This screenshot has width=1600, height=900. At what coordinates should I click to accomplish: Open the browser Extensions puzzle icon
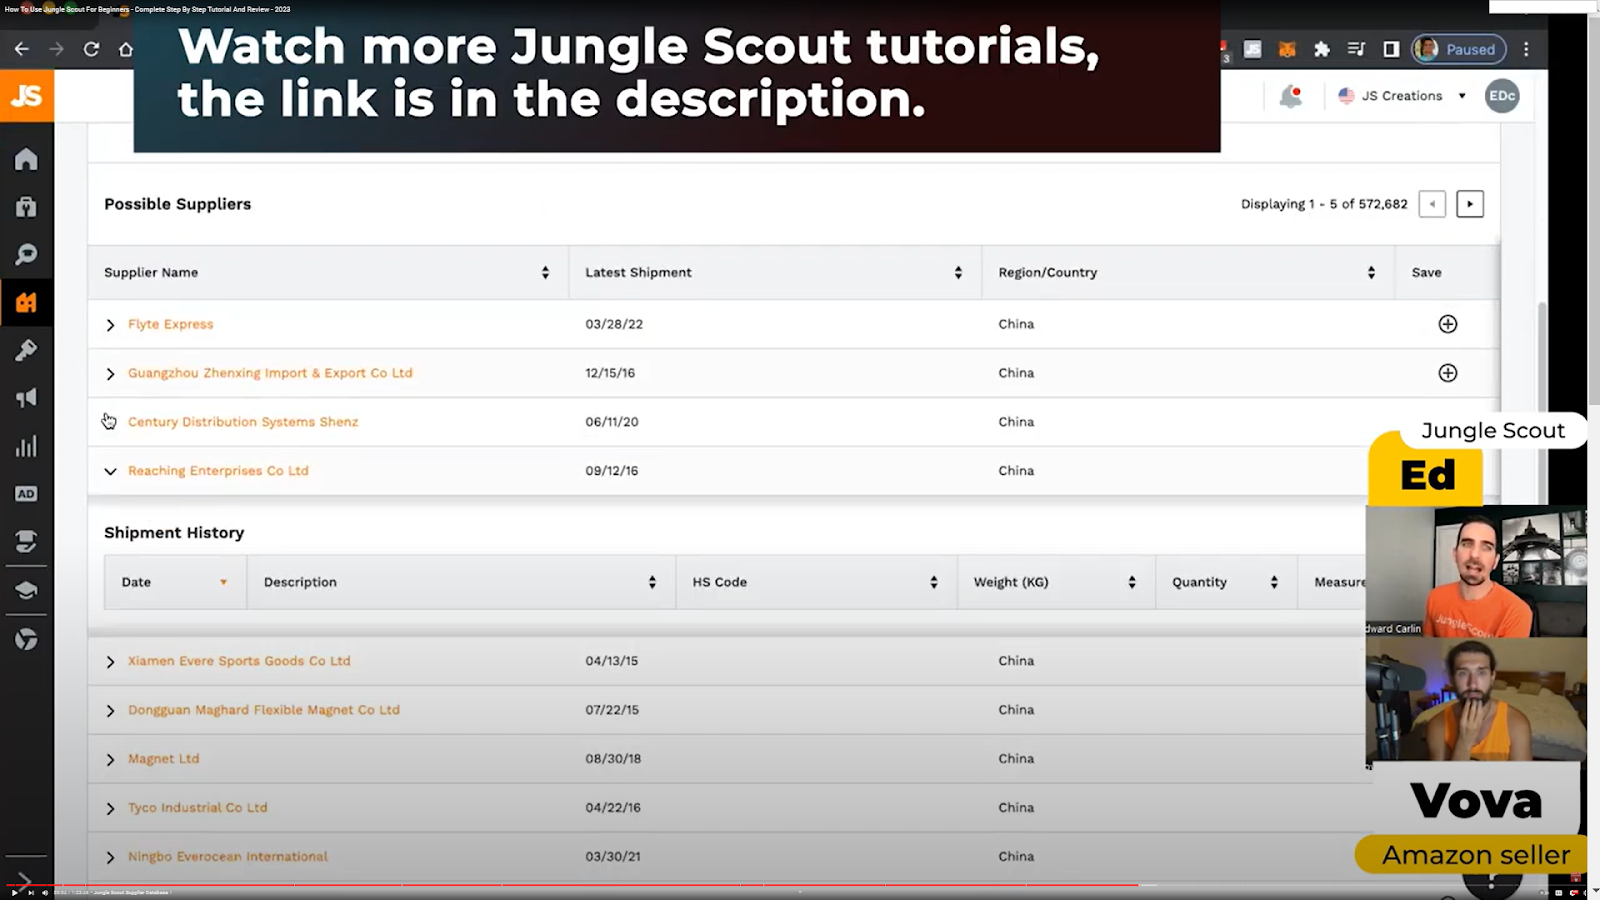[x=1322, y=49]
